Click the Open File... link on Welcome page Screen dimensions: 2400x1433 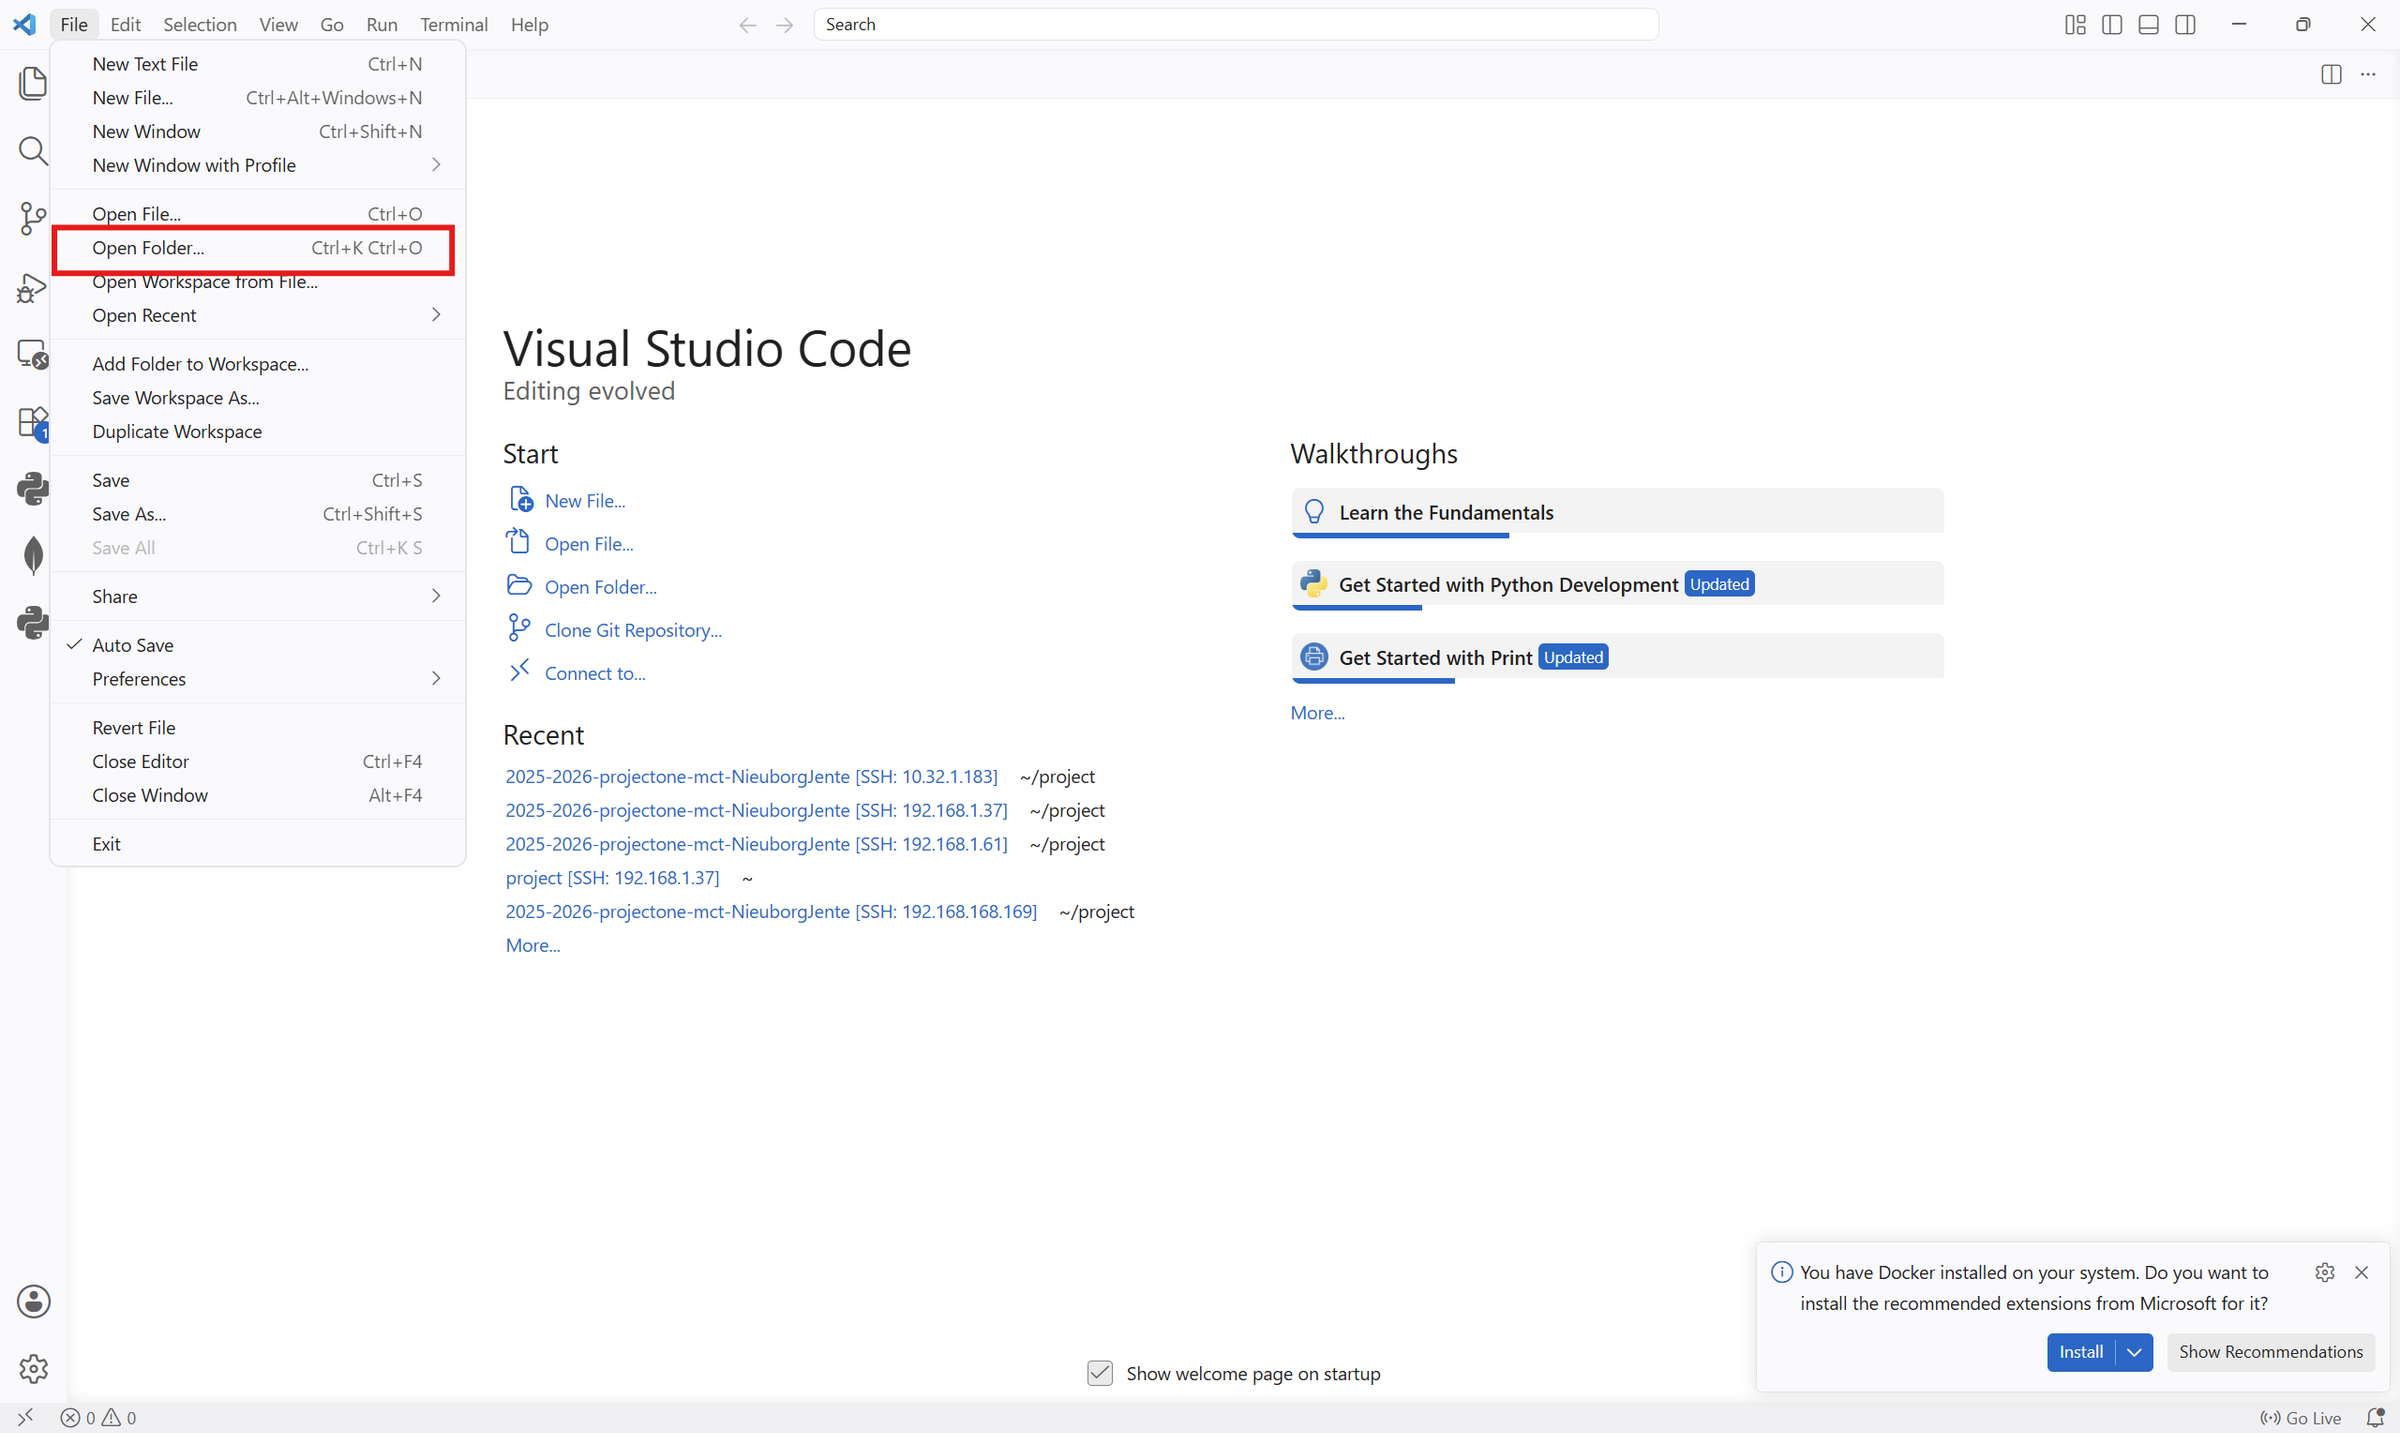click(x=589, y=544)
